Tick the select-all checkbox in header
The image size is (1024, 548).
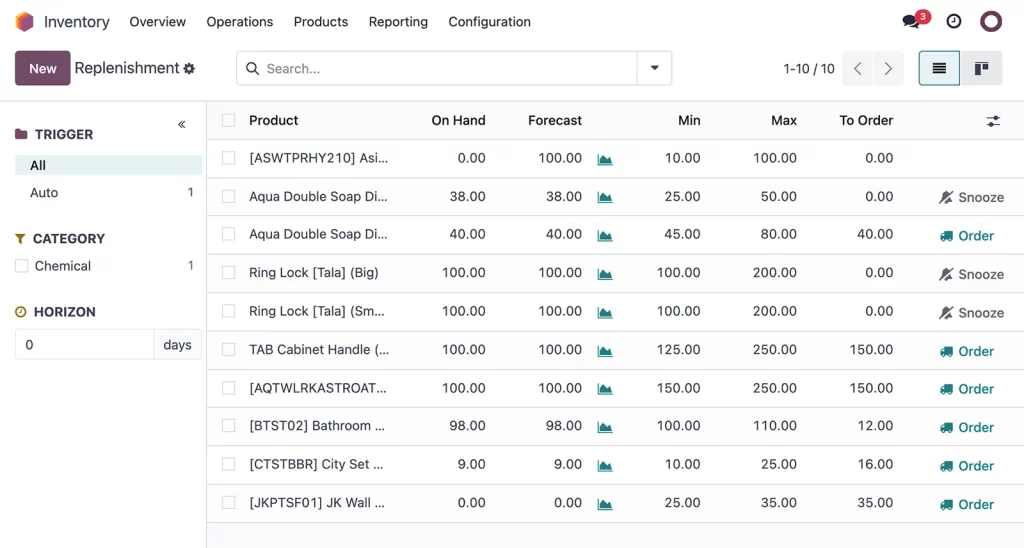coord(229,120)
